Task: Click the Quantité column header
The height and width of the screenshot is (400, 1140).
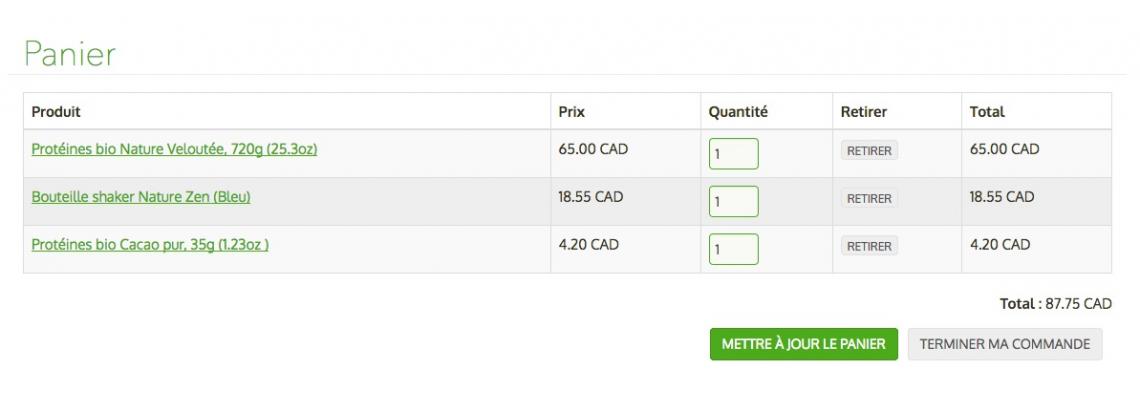Action: [x=738, y=112]
